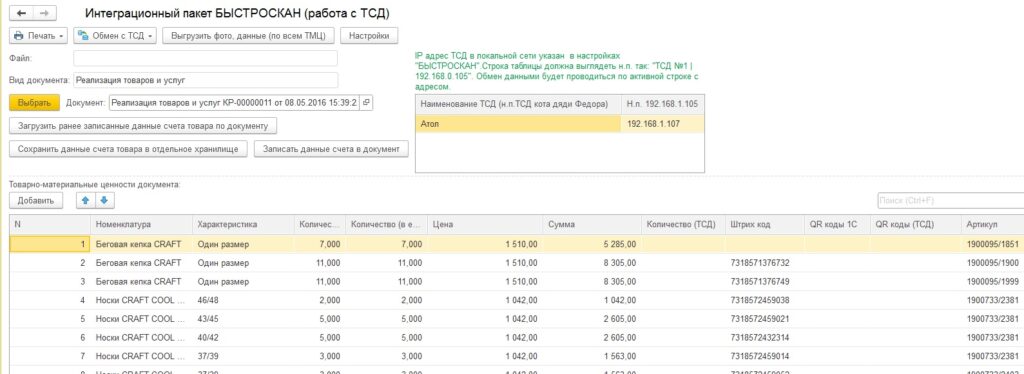Click the Штрих код column header
Image resolution: width=1024 pixels, height=374 pixels.
(x=765, y=225)
